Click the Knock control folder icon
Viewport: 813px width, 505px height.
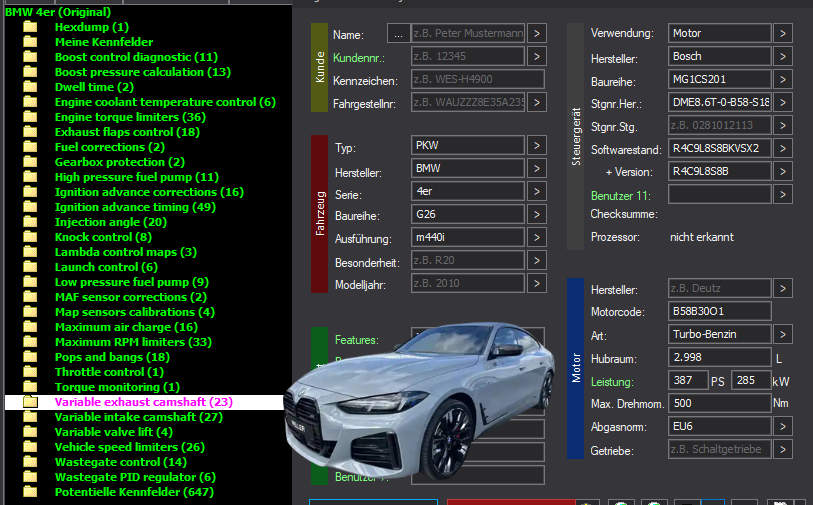tap(30, 237)
